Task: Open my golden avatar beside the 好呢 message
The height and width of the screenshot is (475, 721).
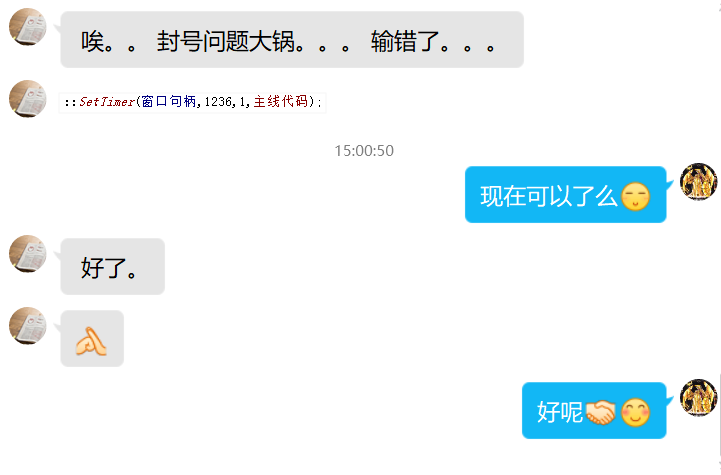Action: tap(698, 398)
